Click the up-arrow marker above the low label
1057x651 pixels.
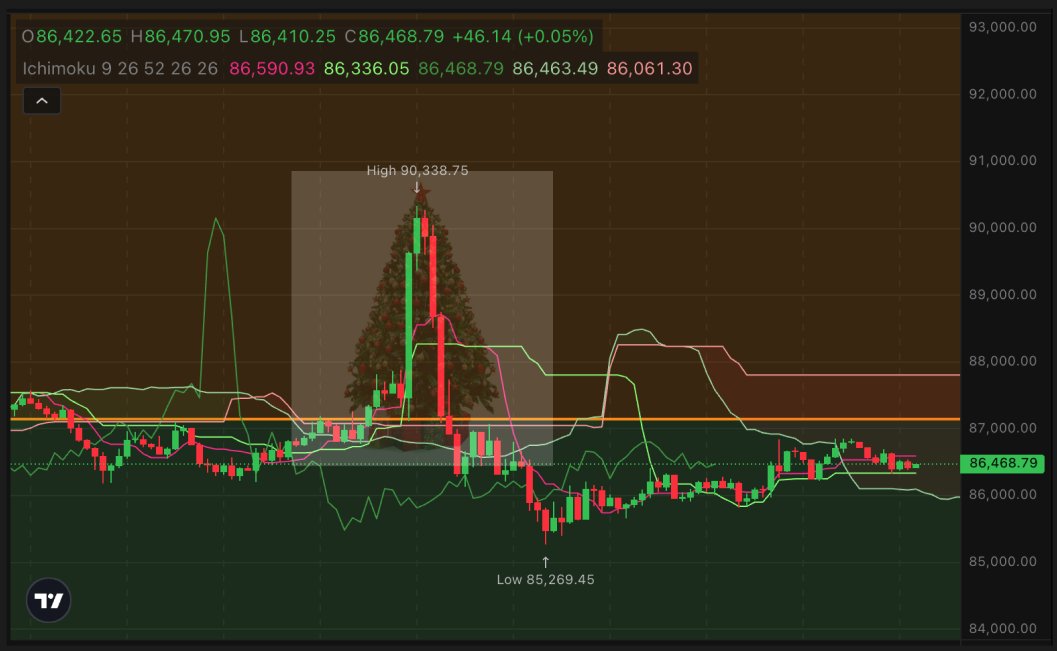coord(545,561)
